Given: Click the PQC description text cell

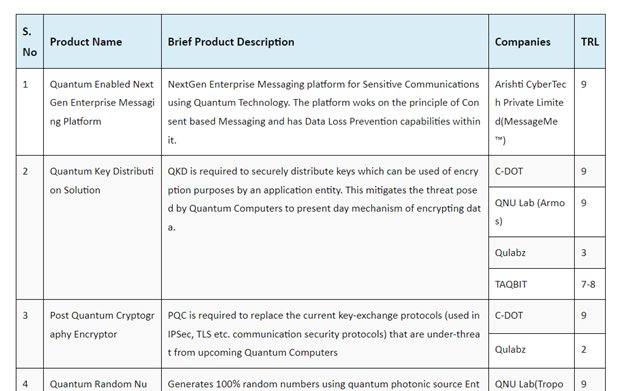Looking at the screenshot, I should tap(325, 334).
